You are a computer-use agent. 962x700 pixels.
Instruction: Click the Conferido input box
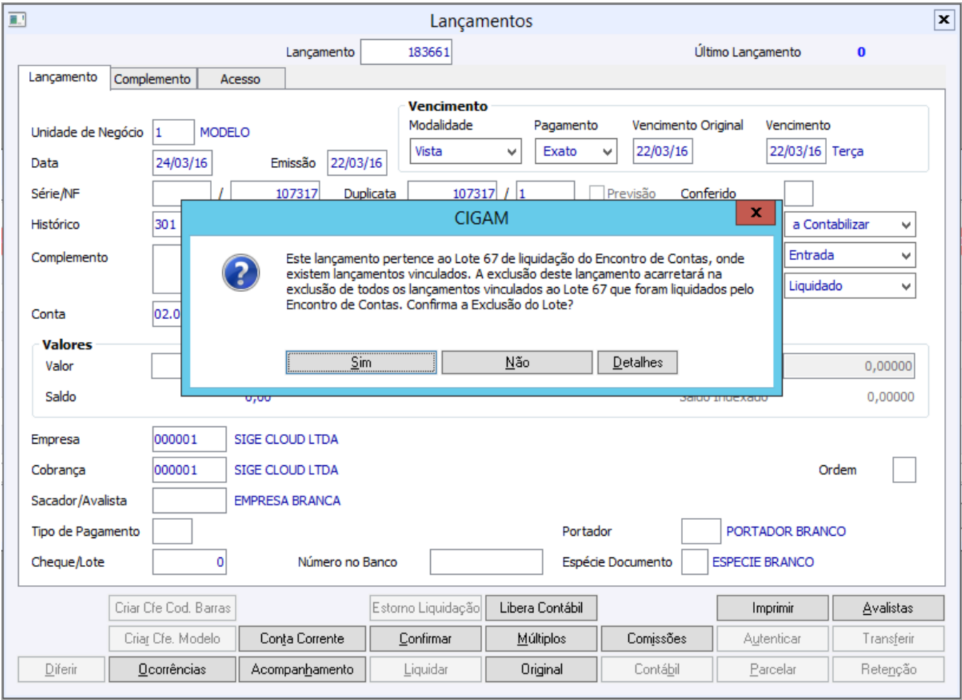799,194
